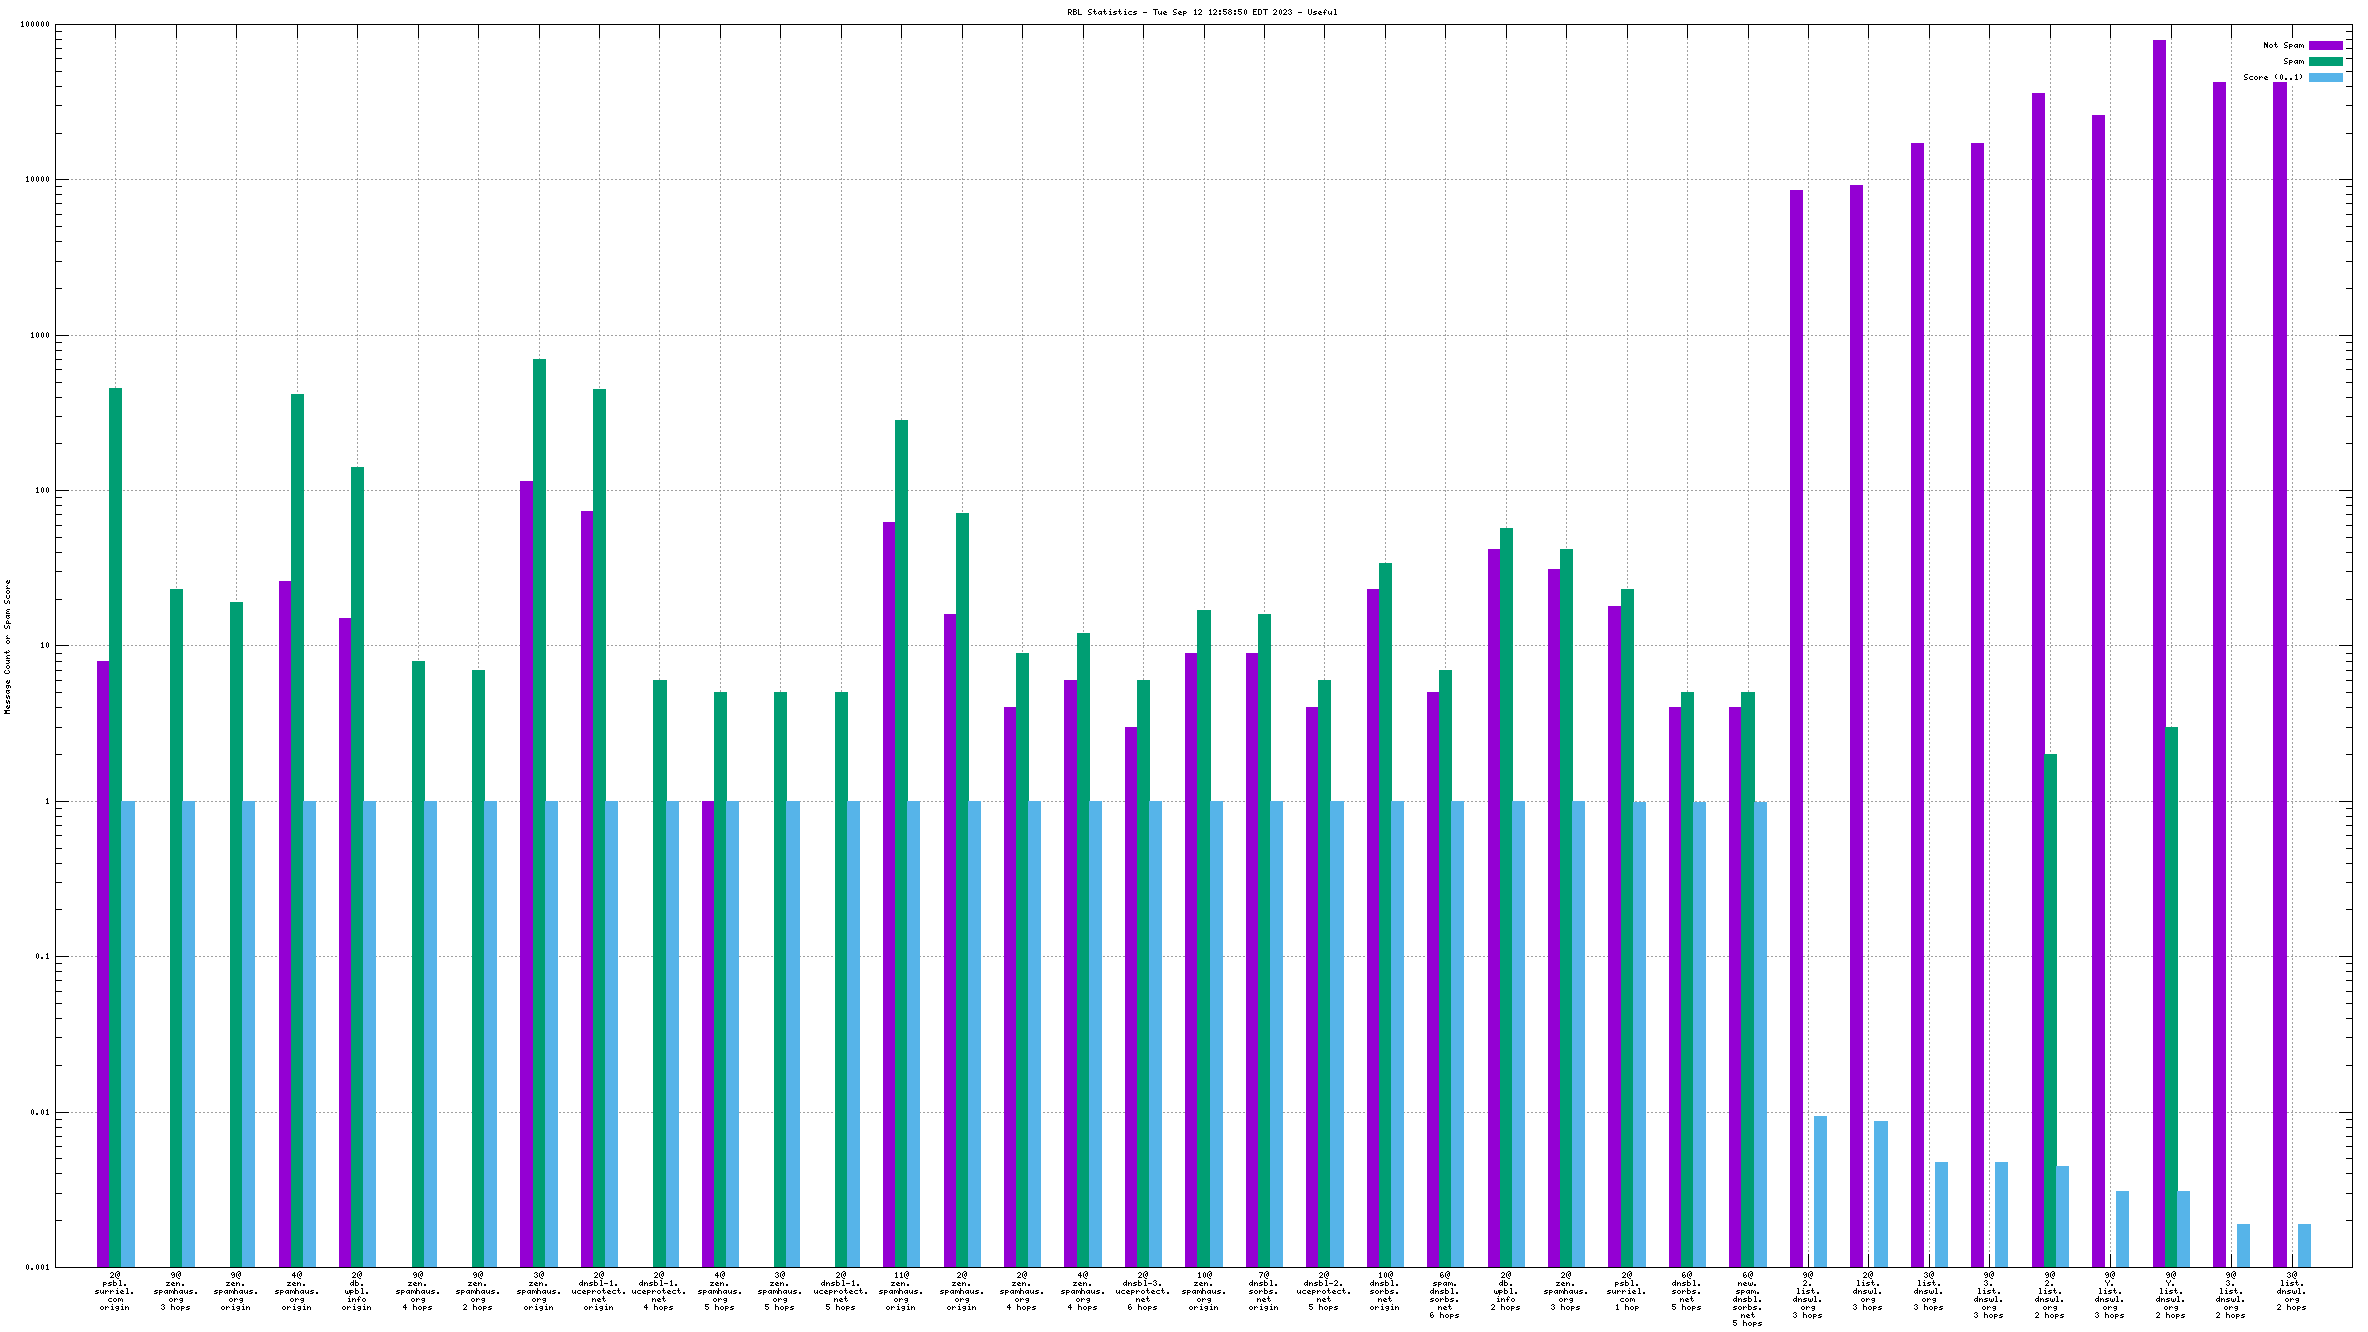Click the 10000 y-axis tick label

click(x=35, y=180)
